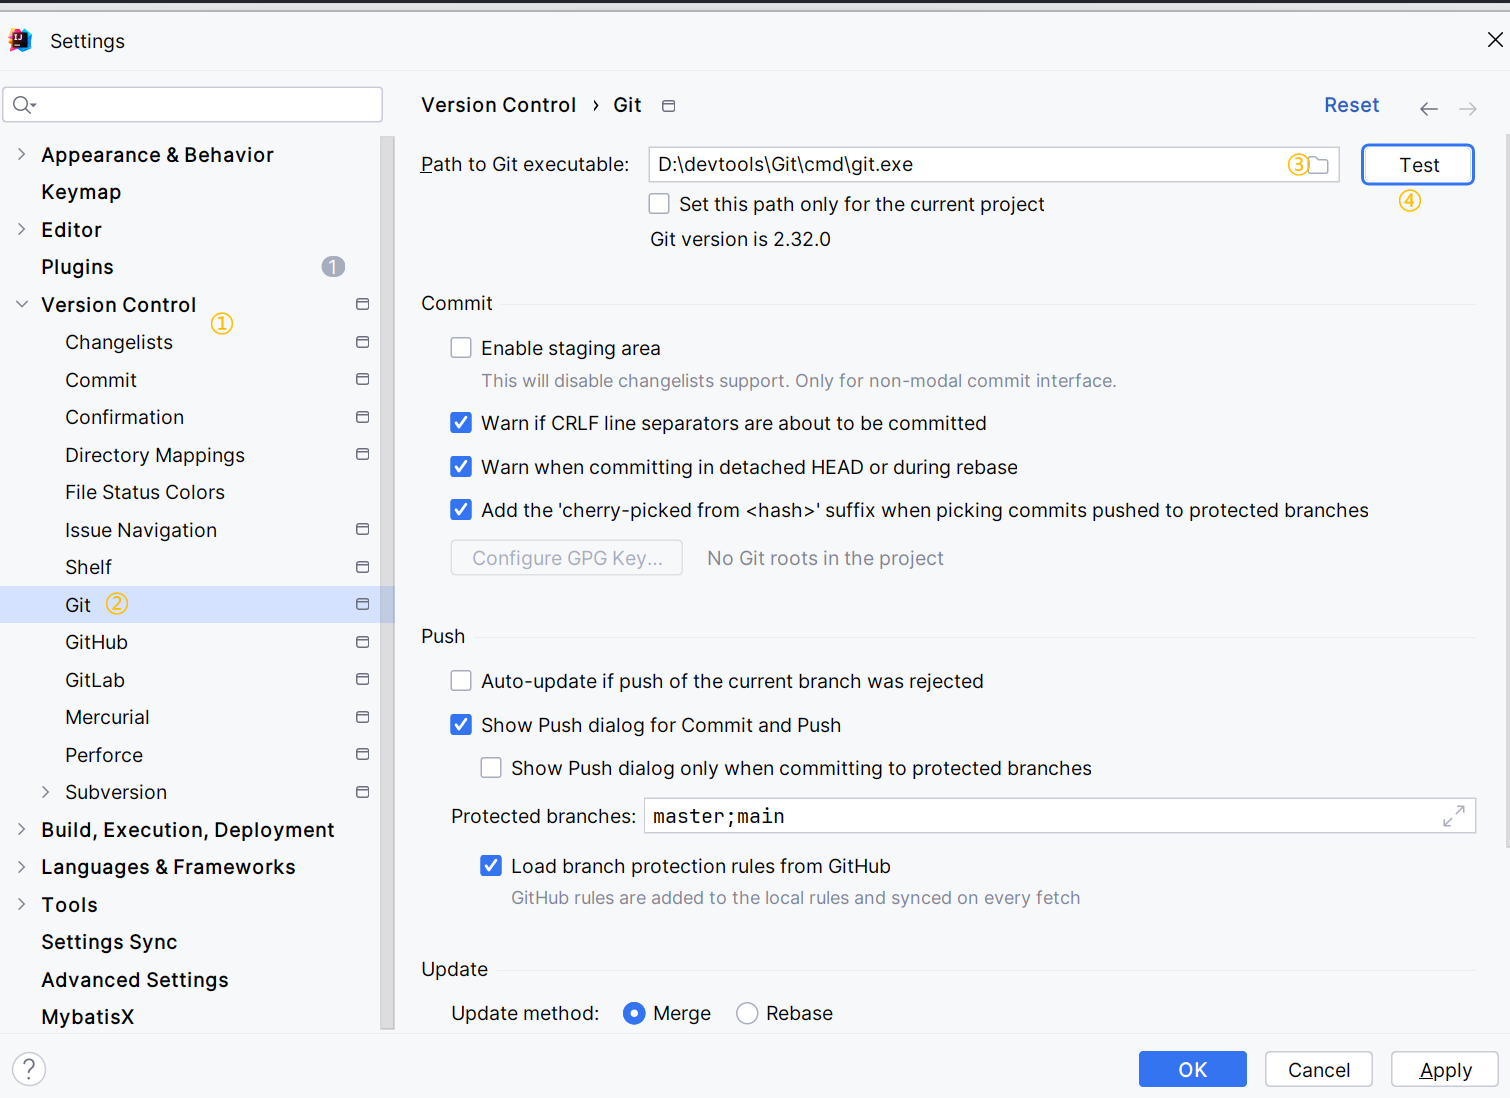The width and height of the screenshot is (1510, 1098).
Task: Click the project icon next to Git breadcrumb
Action: [669, 106]
